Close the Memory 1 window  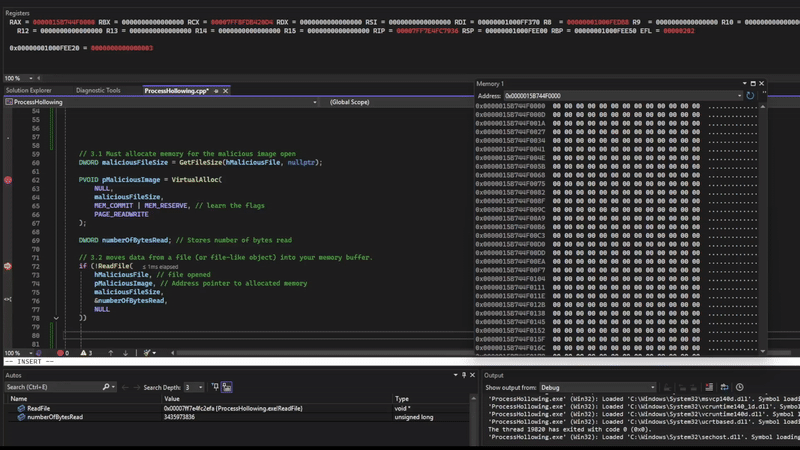tap(762, 83)
